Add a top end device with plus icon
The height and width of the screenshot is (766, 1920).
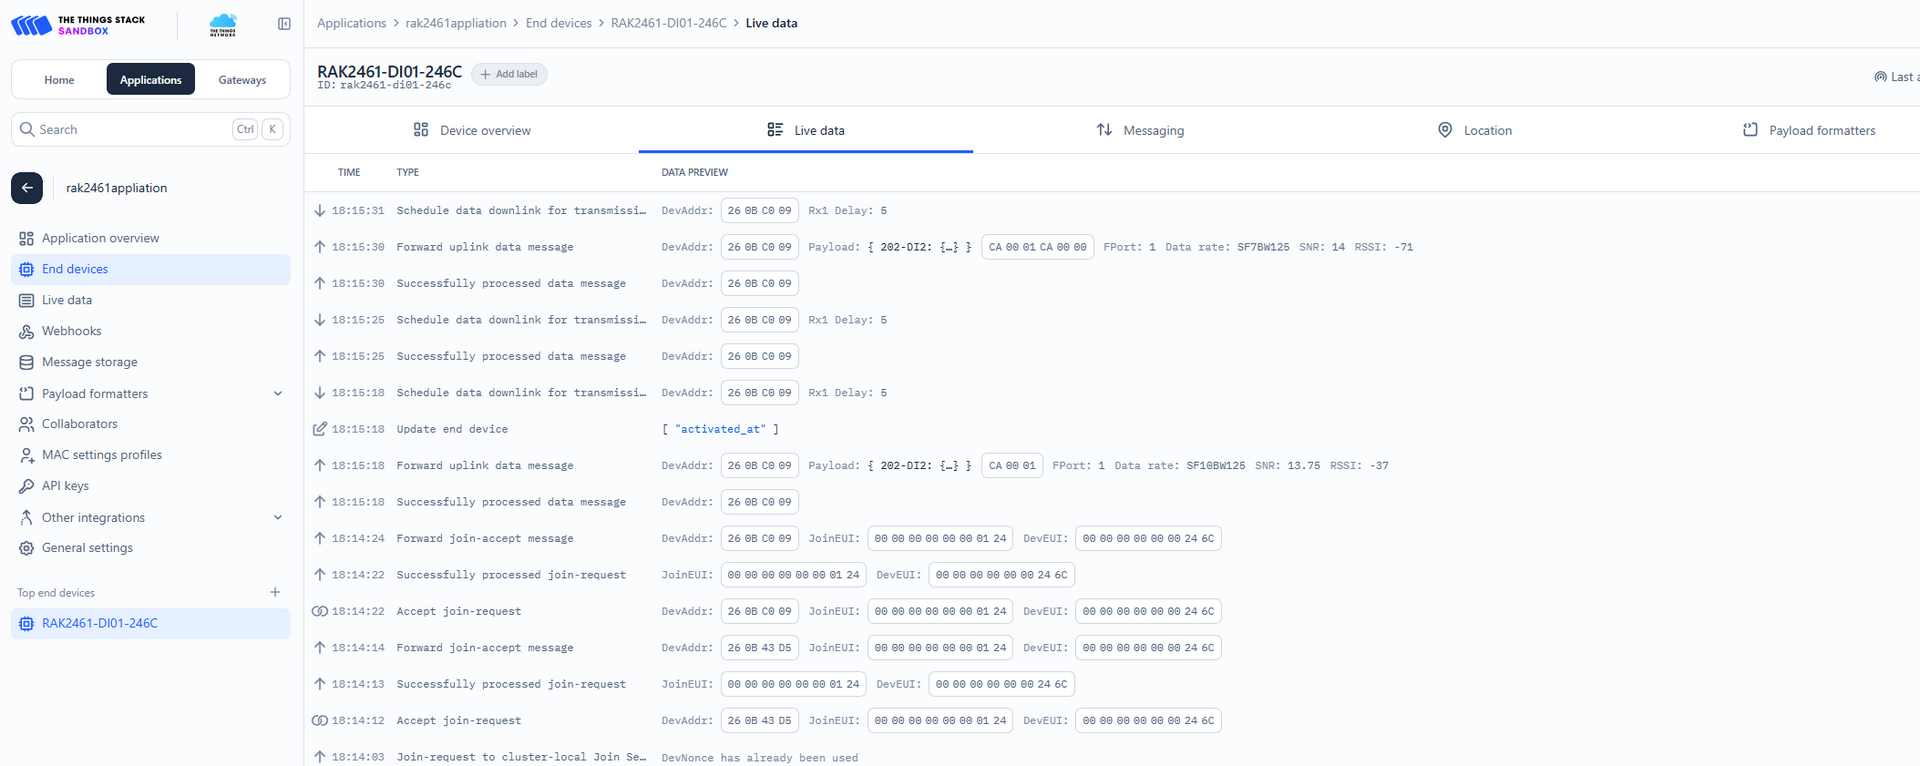[275, 593]
